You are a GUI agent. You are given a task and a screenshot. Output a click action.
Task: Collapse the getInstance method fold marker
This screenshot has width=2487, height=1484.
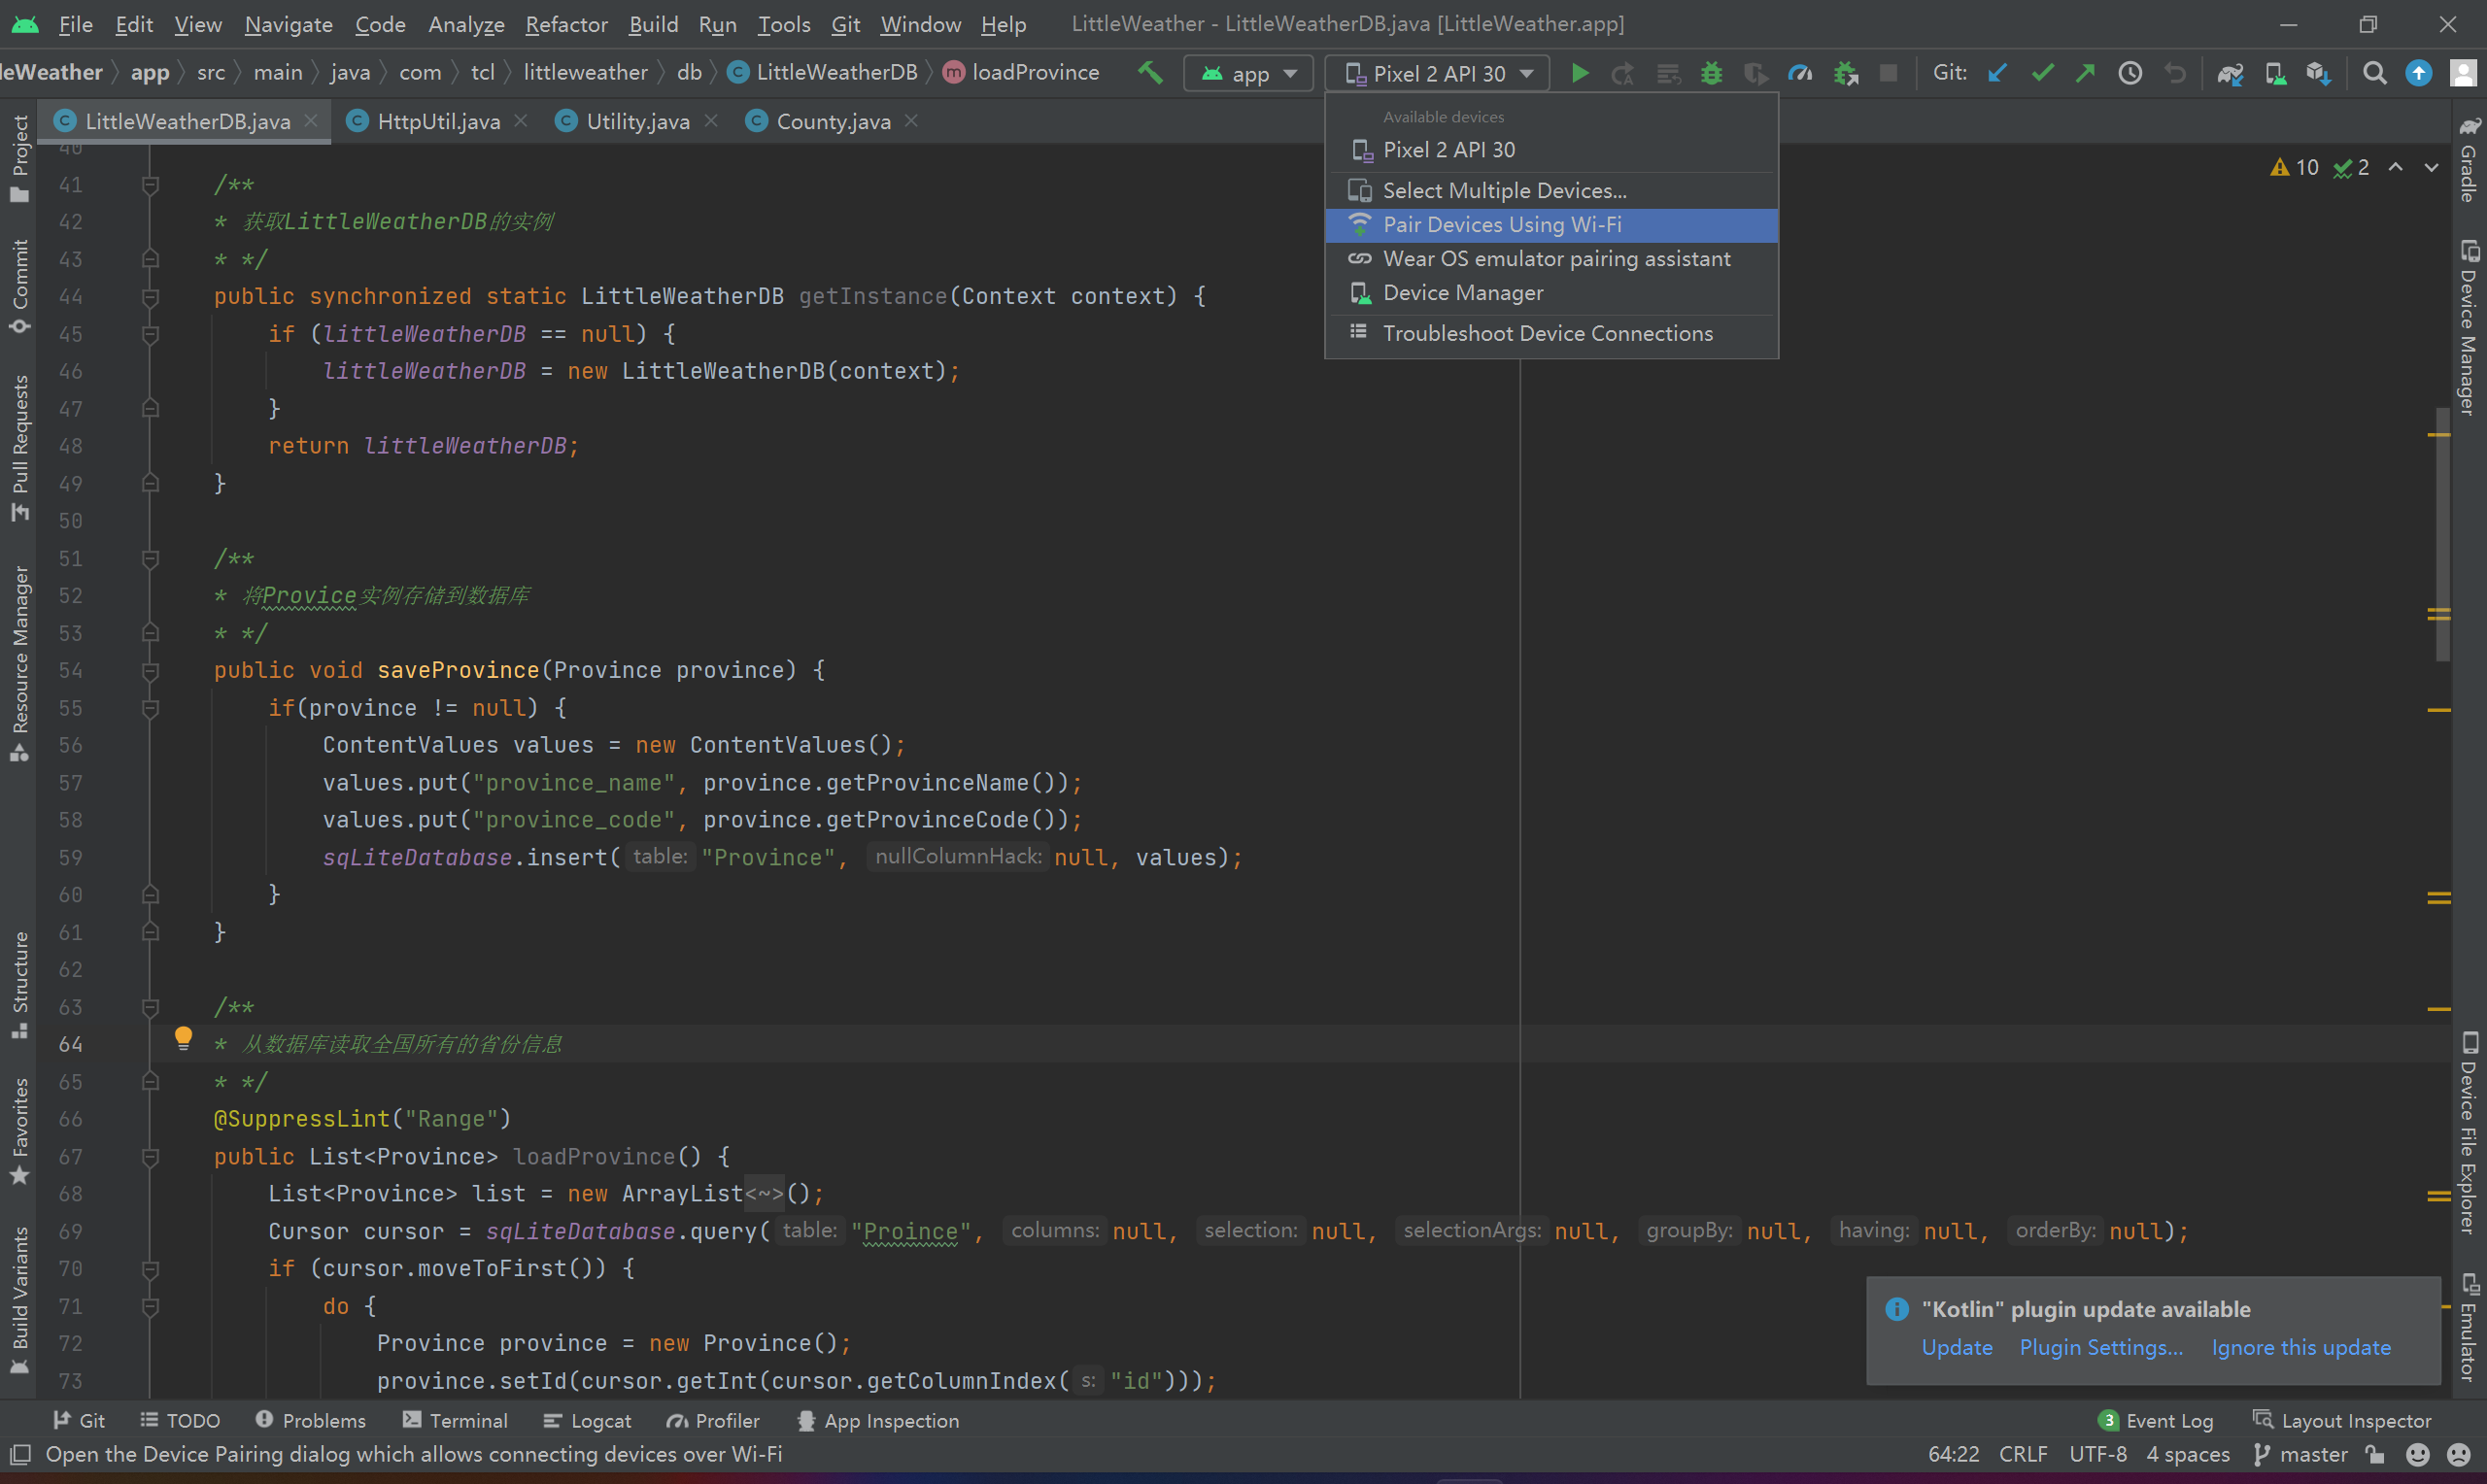pos(150,297)
